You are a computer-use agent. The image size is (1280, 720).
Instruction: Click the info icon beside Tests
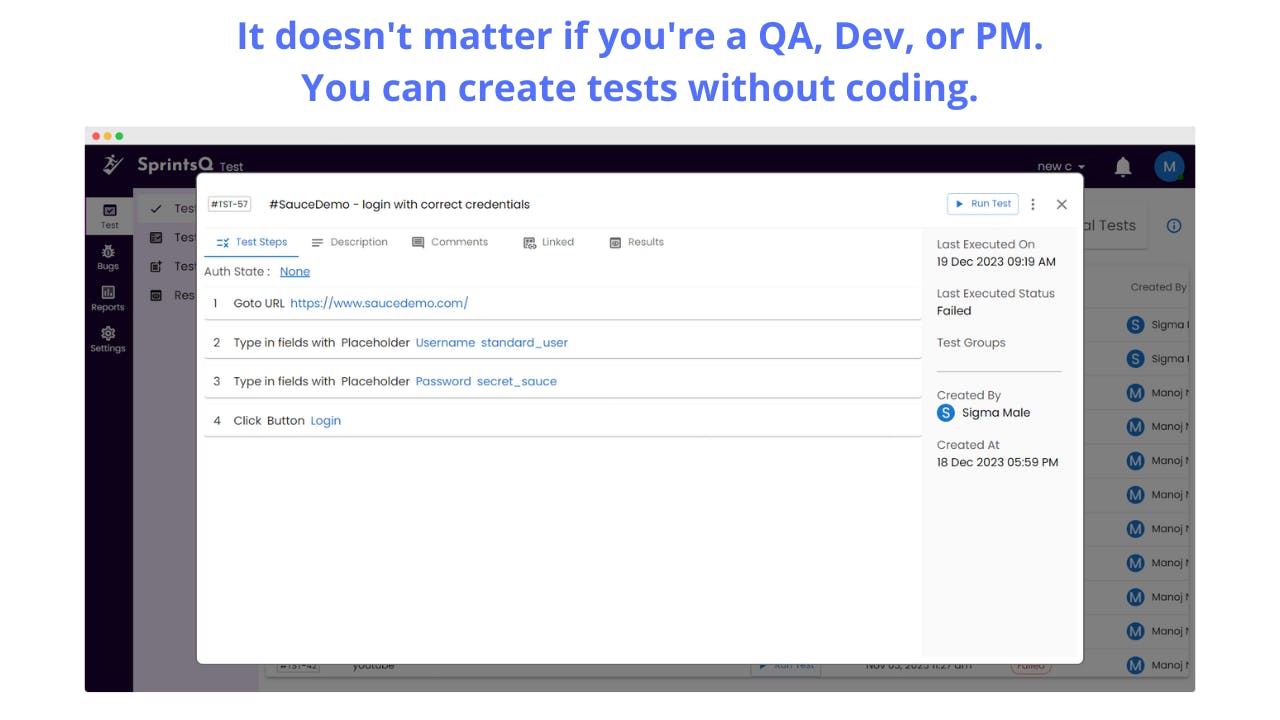coord(1174,226)
